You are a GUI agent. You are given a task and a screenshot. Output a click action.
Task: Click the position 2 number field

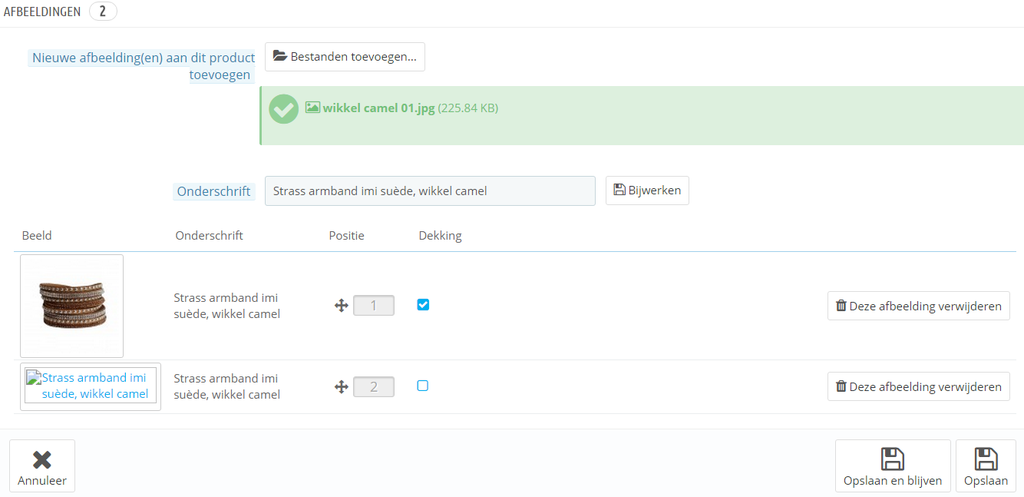(374, 386)
